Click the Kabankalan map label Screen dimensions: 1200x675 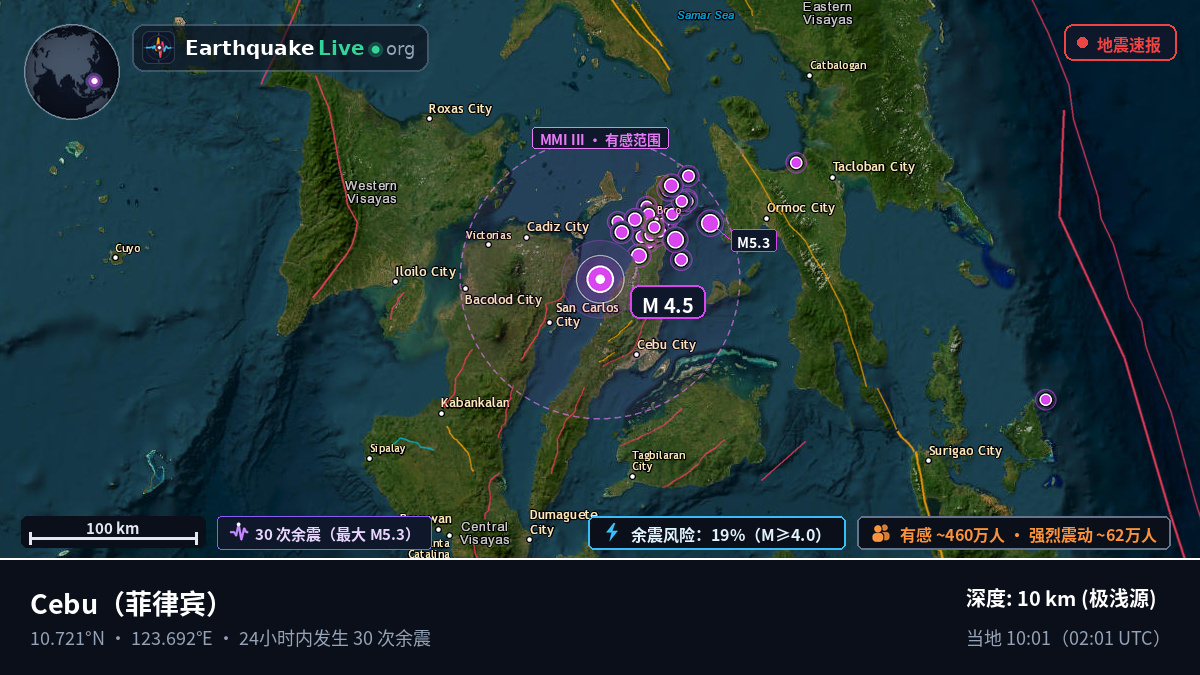(475, 403)
